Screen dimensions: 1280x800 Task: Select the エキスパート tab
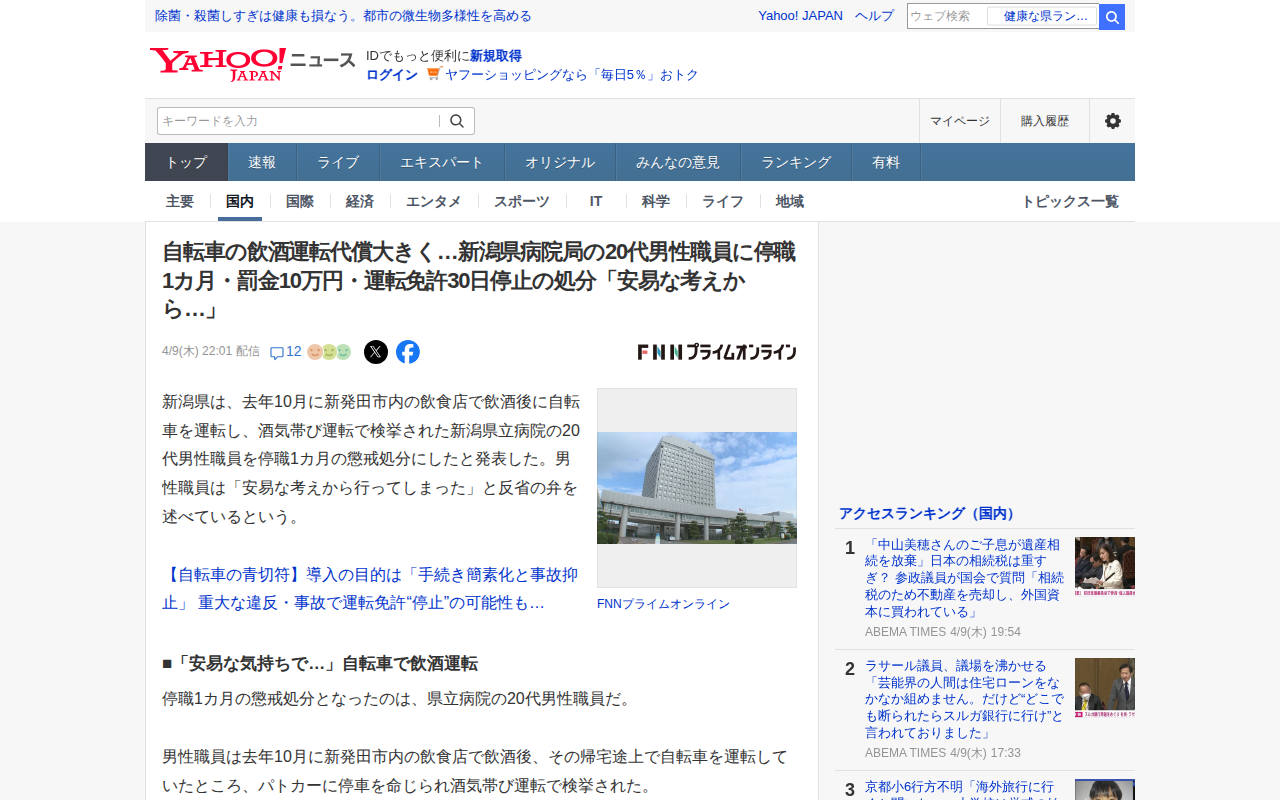(442, 162)
